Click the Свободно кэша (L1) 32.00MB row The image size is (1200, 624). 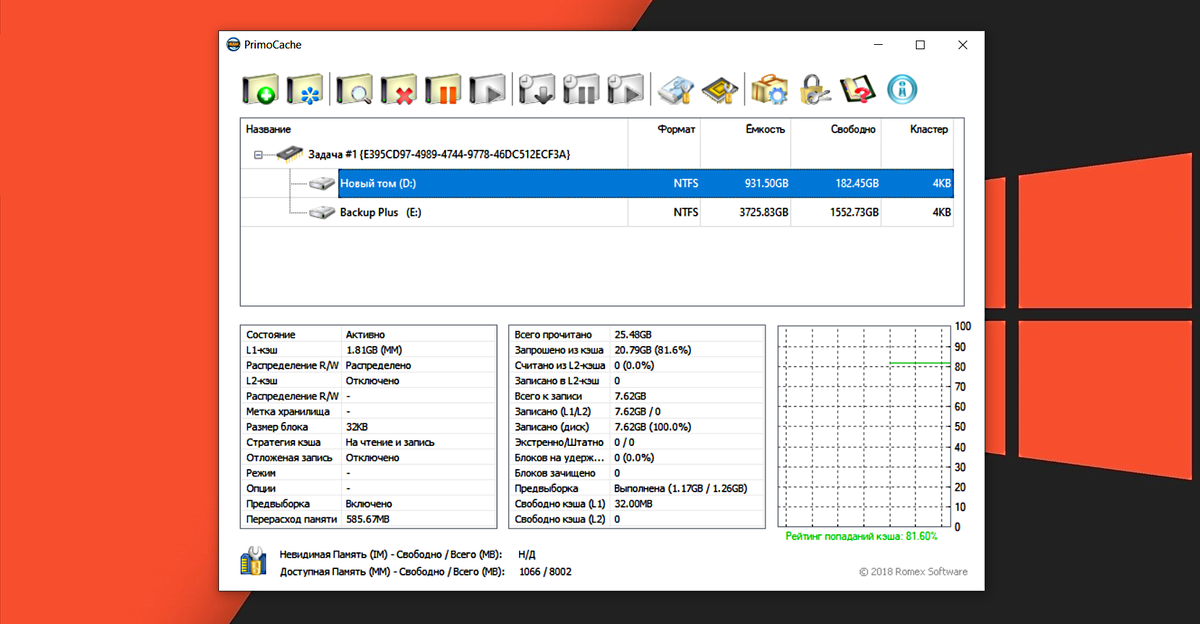[638, 503]
